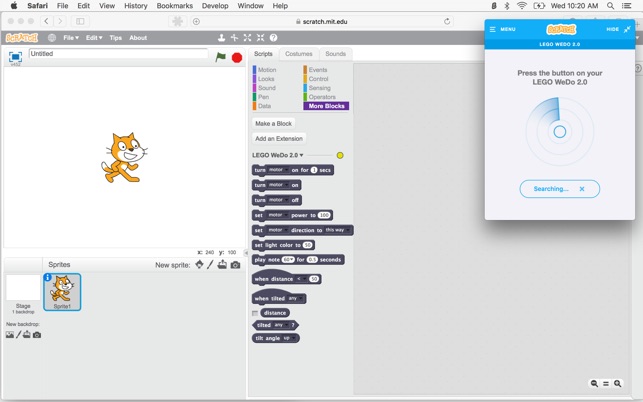Upload backdrop from file icon
643x402 pixels.
pyautogui.click(x=27, y=334)
